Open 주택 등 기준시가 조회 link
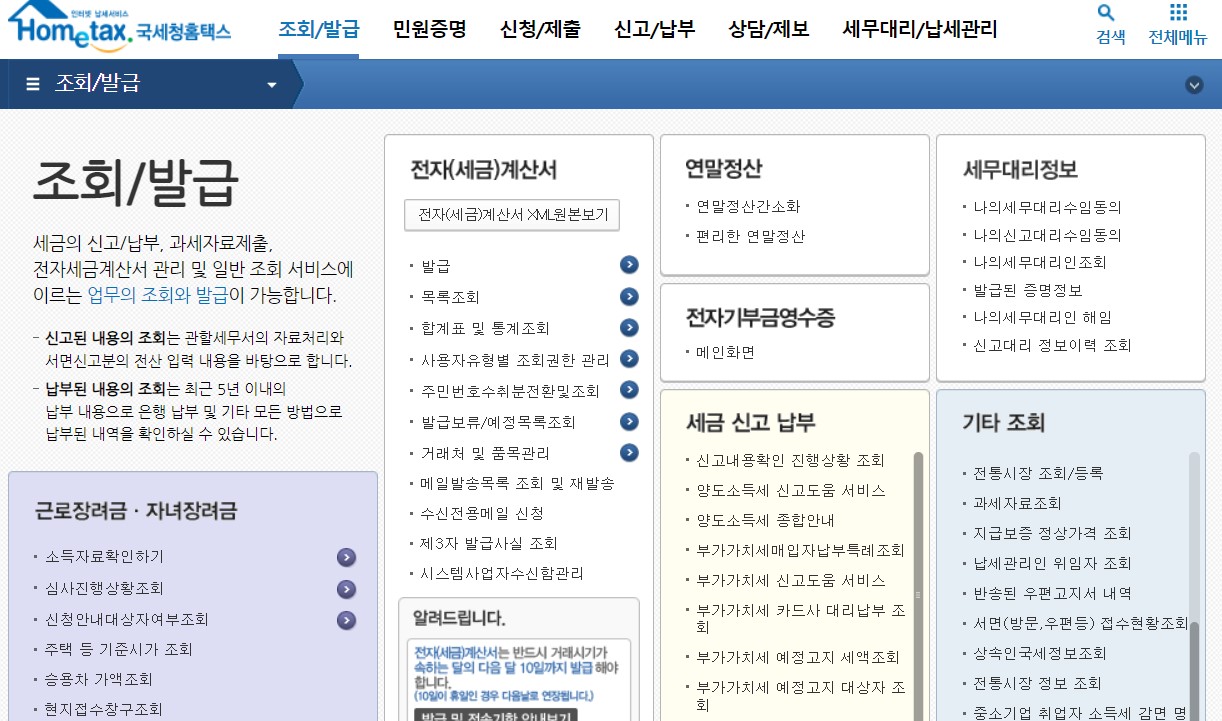1222x721 pixels. tap(119, 649)
